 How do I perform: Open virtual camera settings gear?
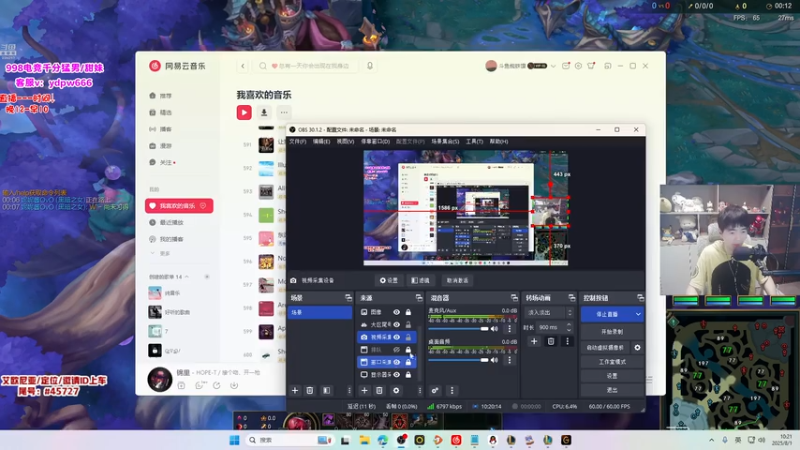(x=637, y=347)
